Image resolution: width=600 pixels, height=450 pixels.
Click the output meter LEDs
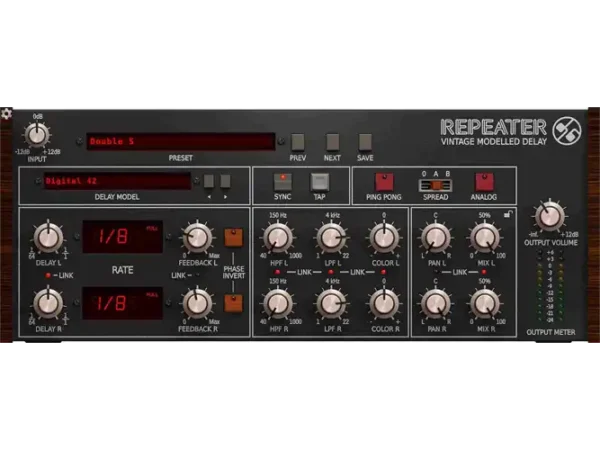pyautogui.click(x=550, y=286)
